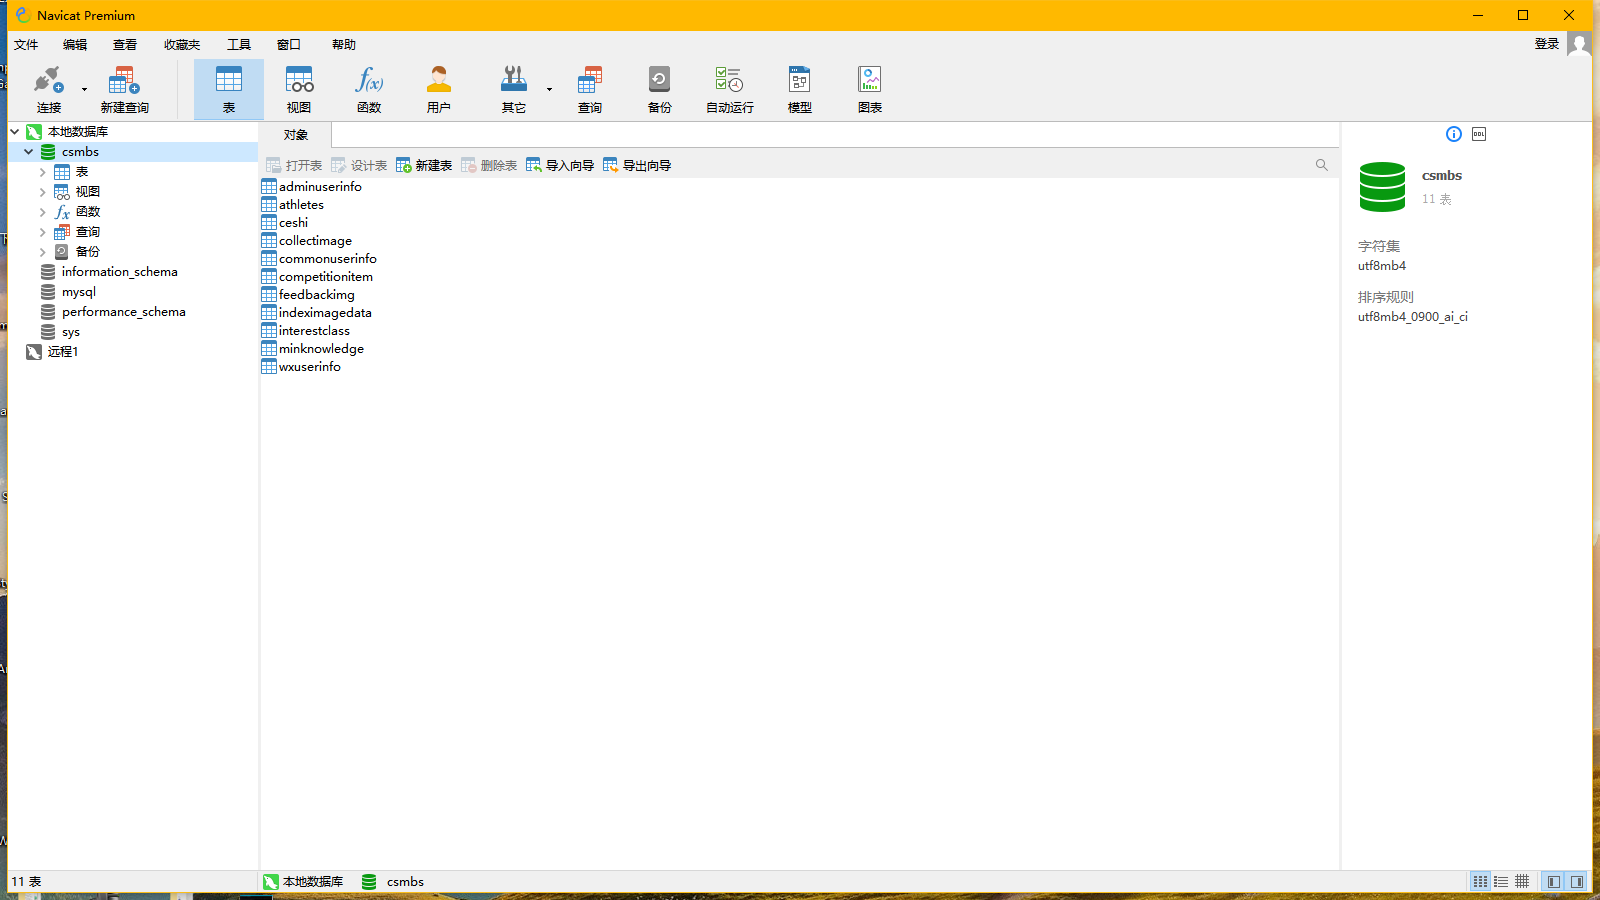Open the dropdown arrow beside 连接
This screenshot has height=900, width=1600.
[x=84, y=89]
